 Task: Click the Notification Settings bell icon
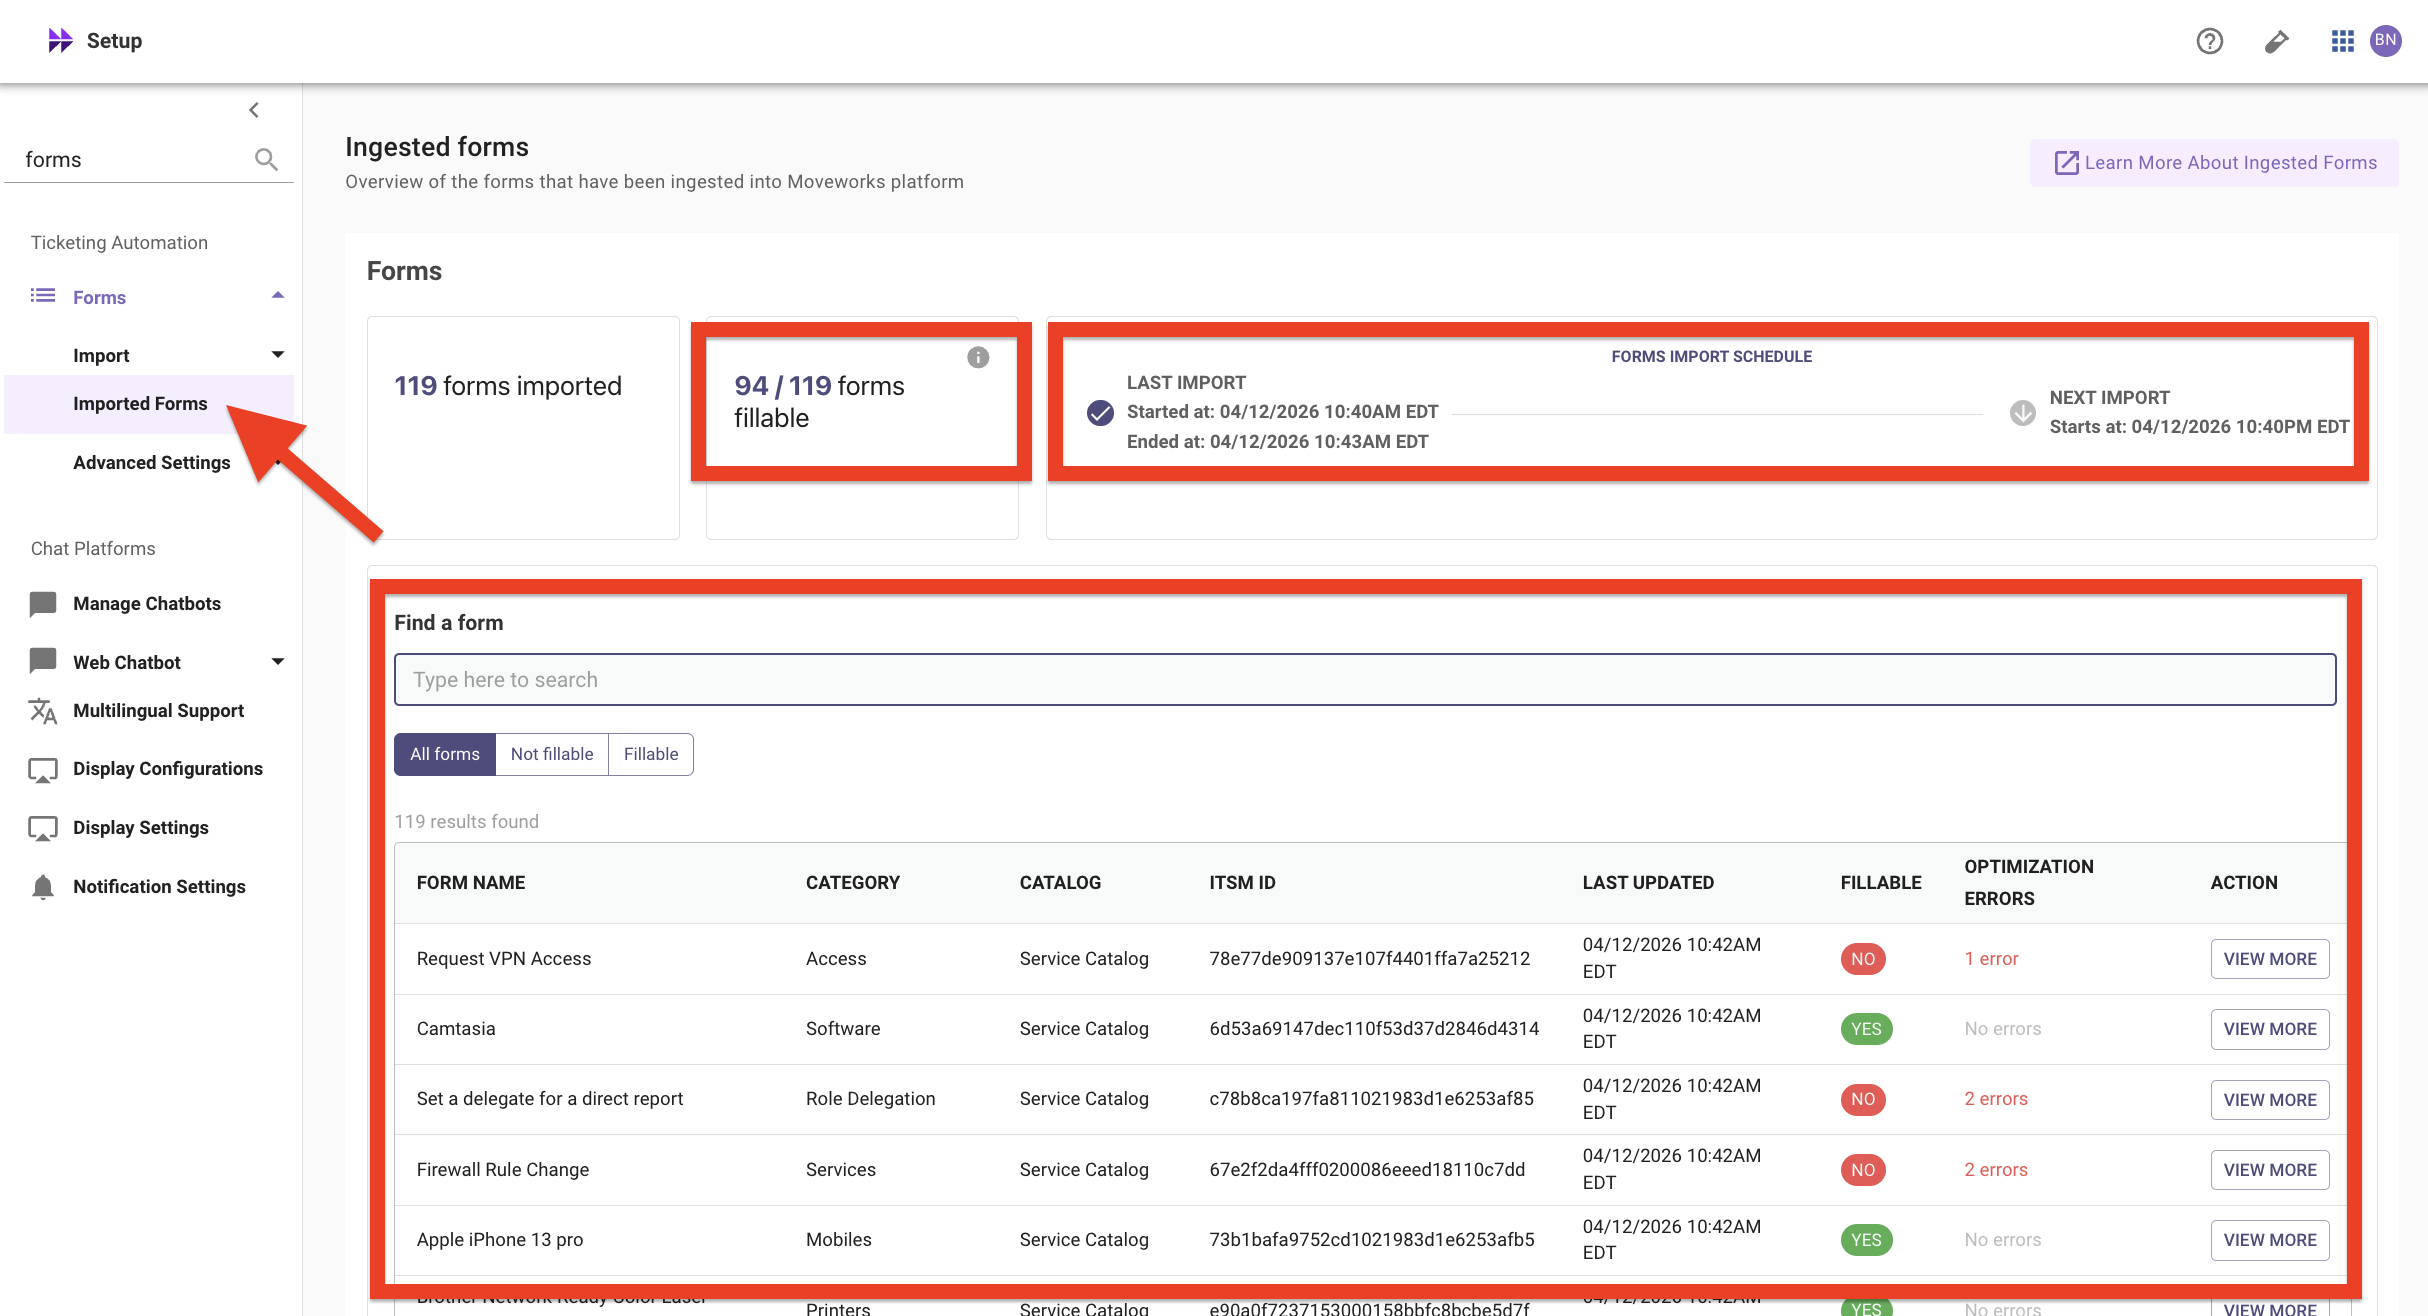[x=43, y=887]
